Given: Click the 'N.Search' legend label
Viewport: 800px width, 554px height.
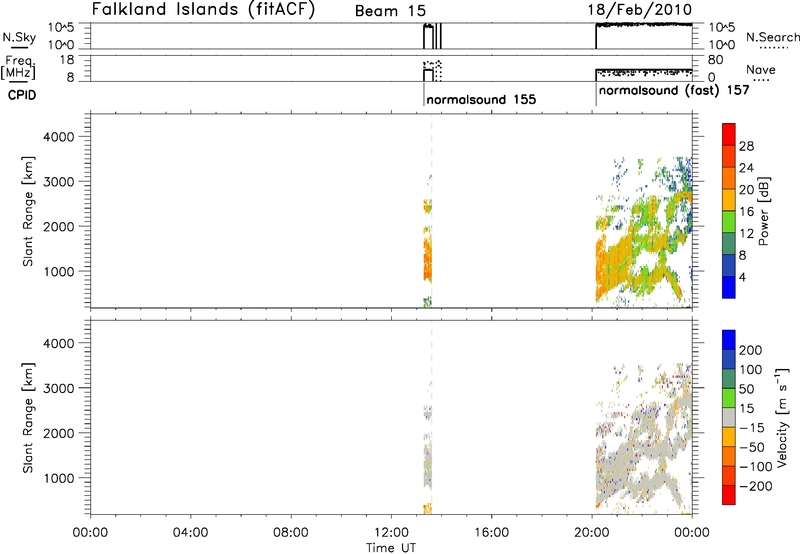Looking at the screenshot, I should pyautogui.click(x=772, y=37).
